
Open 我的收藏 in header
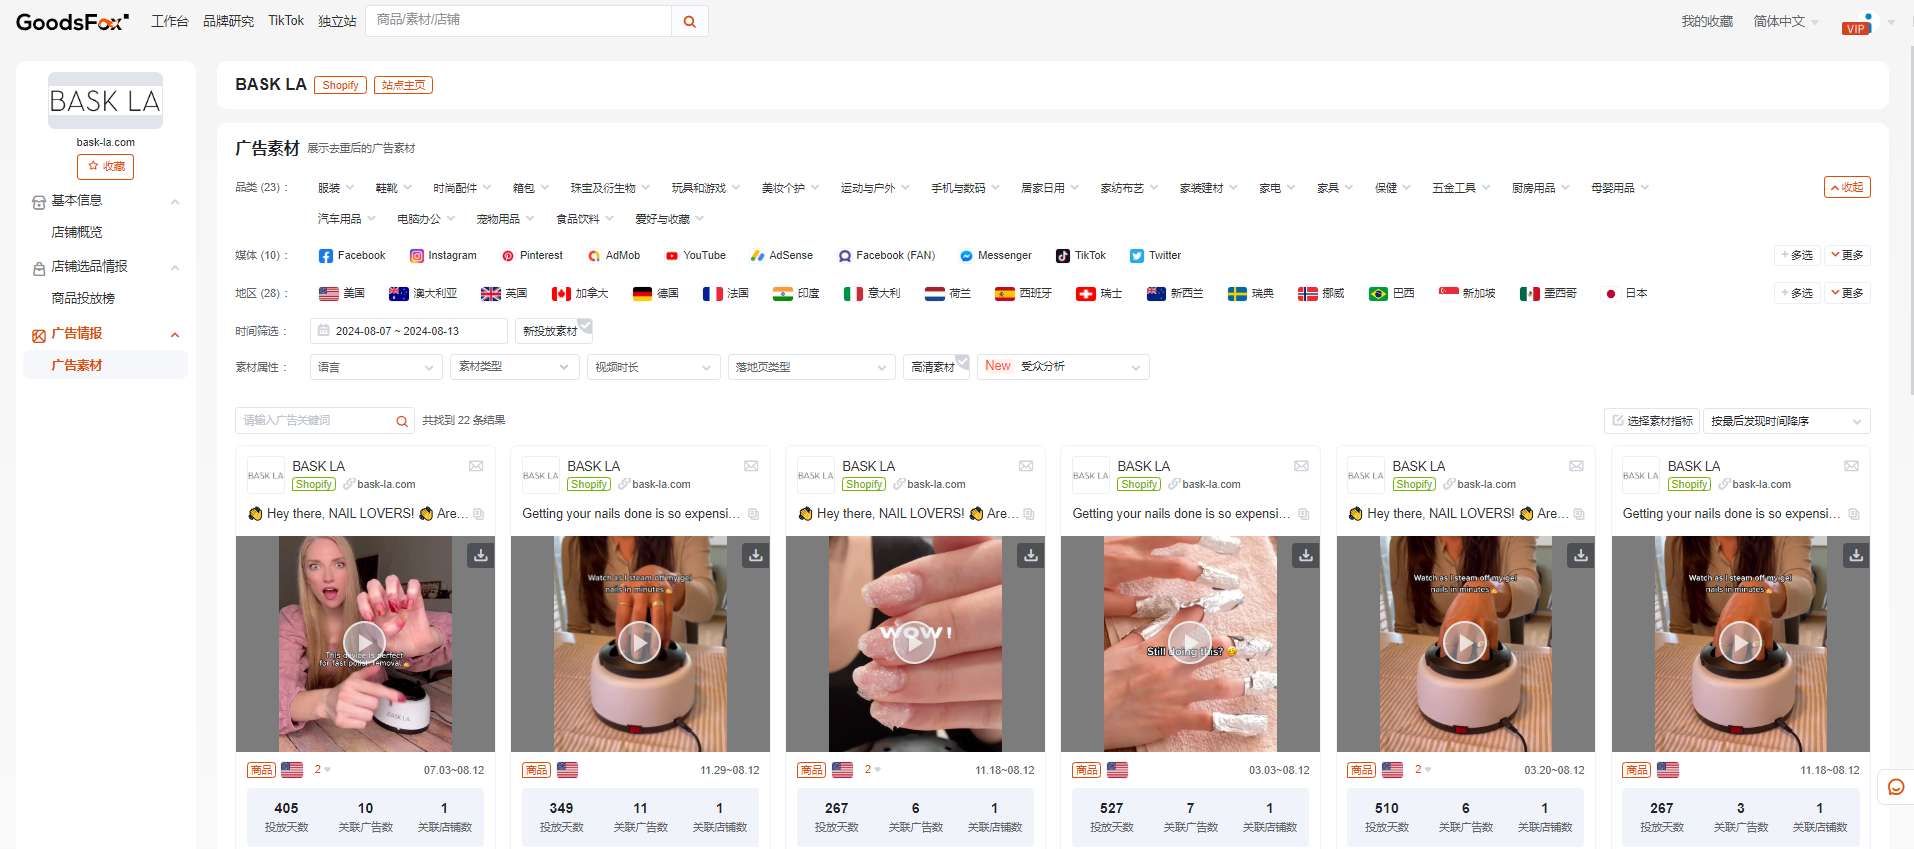[1707, 21]
